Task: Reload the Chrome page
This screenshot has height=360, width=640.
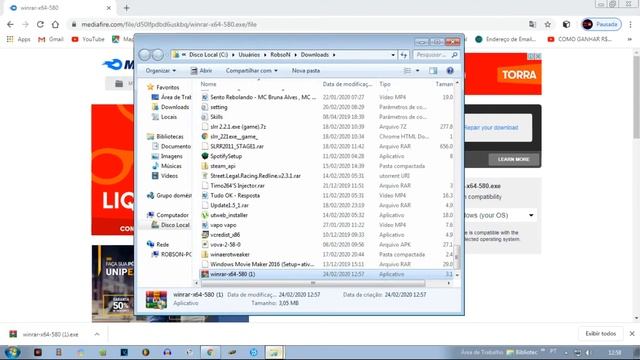Action: (x=40, y=24)
